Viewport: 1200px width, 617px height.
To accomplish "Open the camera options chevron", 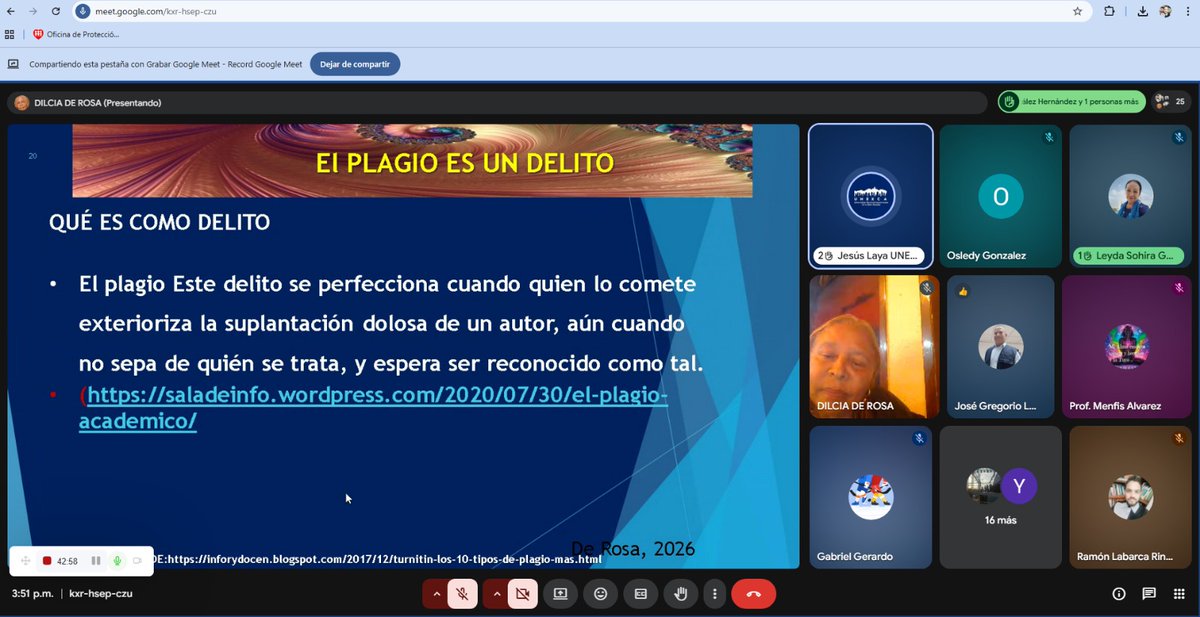I will pos(497,593).
